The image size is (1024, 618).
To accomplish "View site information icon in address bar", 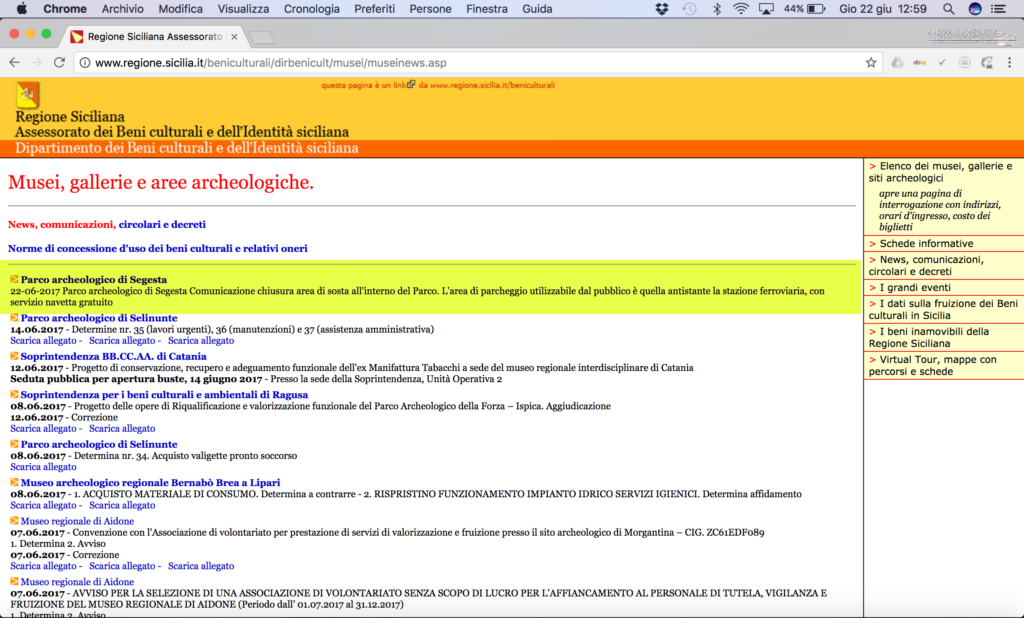I will (x=85, y=63).
